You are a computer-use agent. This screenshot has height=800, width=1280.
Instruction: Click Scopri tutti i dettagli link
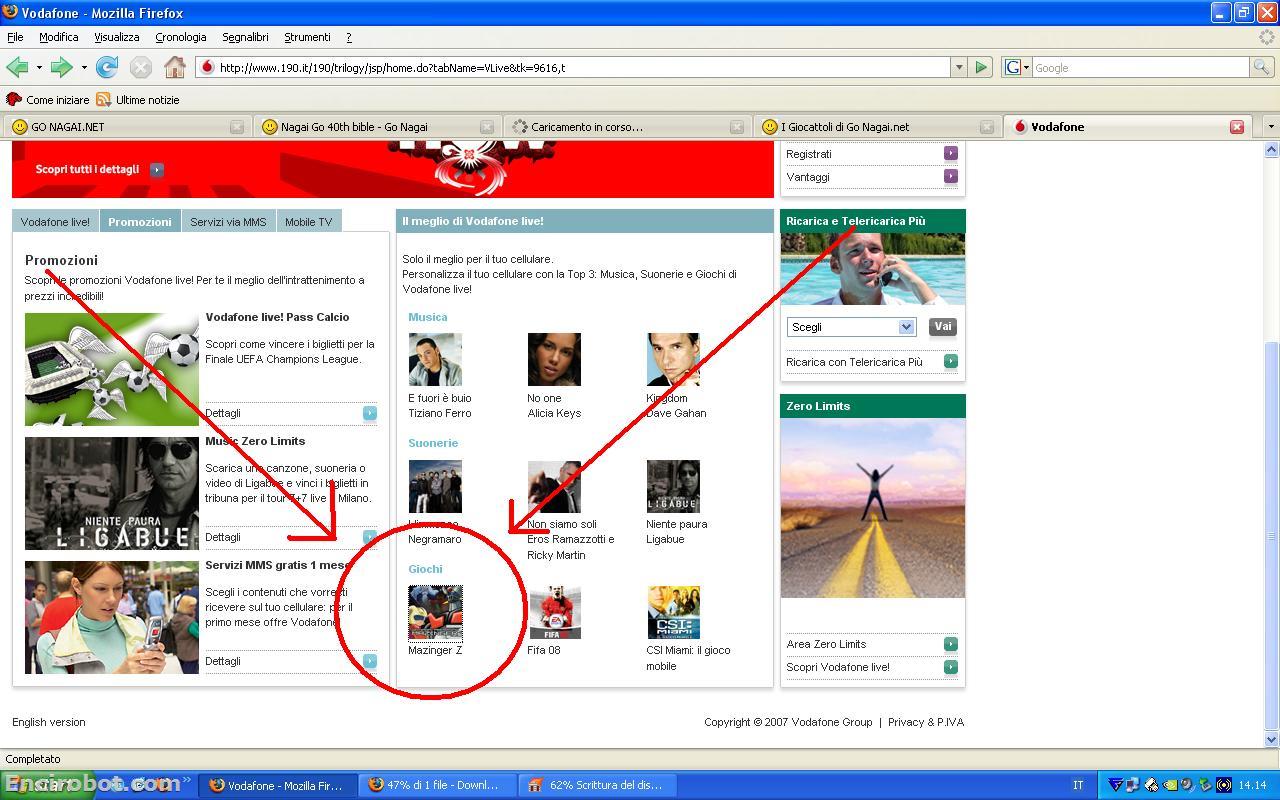pyautogui.click(x=87, y=170)
